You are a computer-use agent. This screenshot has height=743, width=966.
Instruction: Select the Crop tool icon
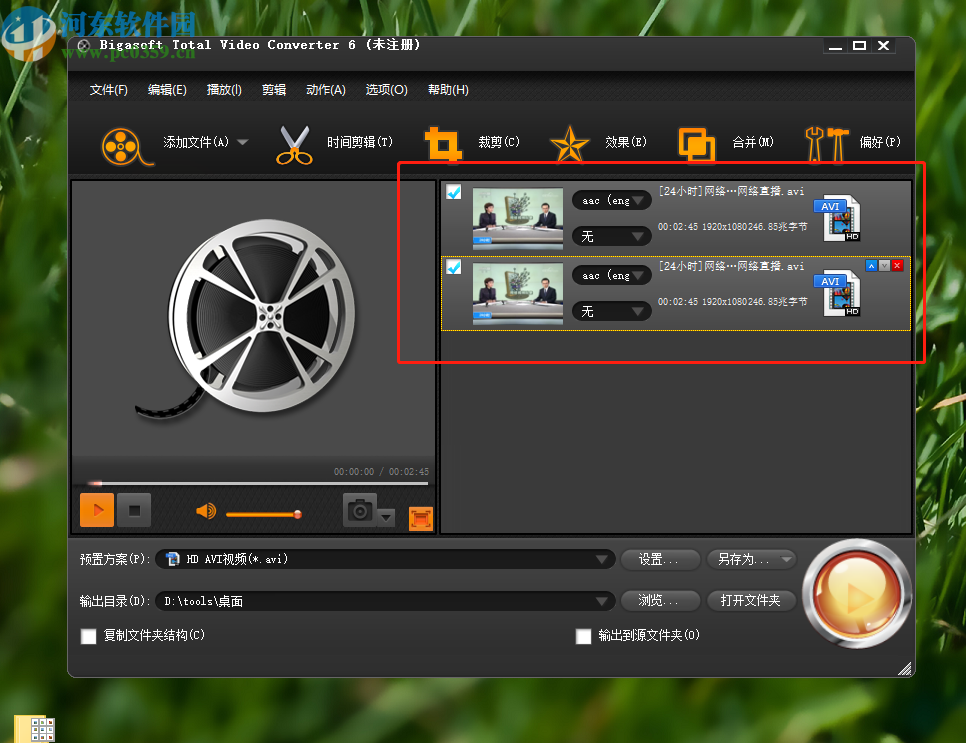pyautogui.click(x=443, y=144)
